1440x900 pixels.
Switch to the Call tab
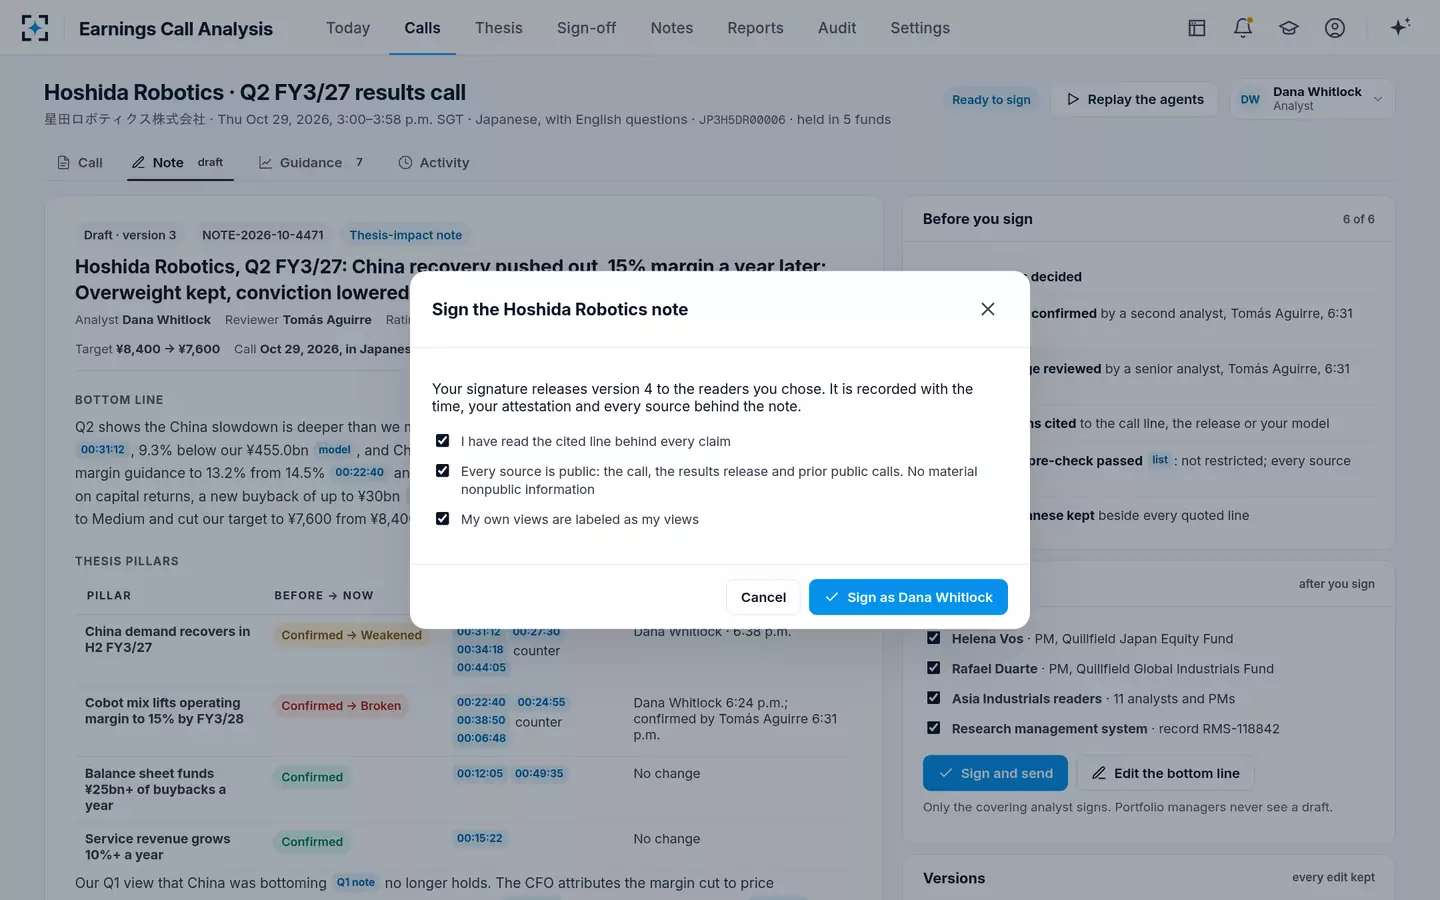pyautogui.click(x=80, y=163)
